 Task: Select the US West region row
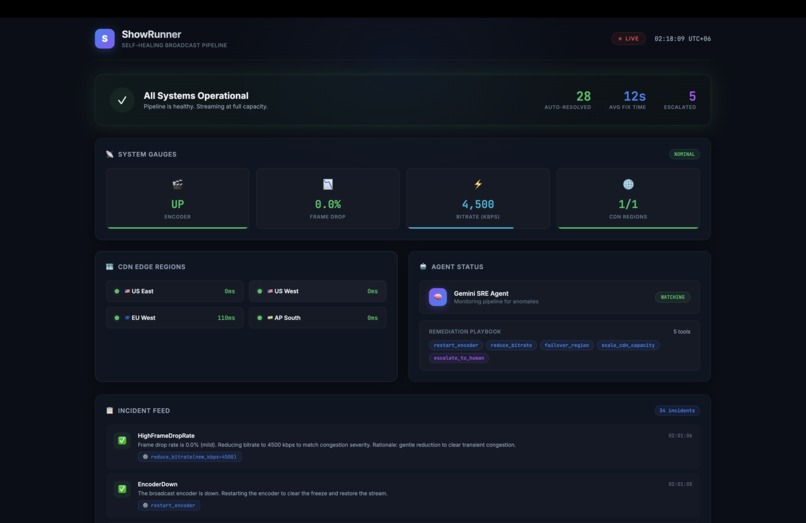[318, 291]
